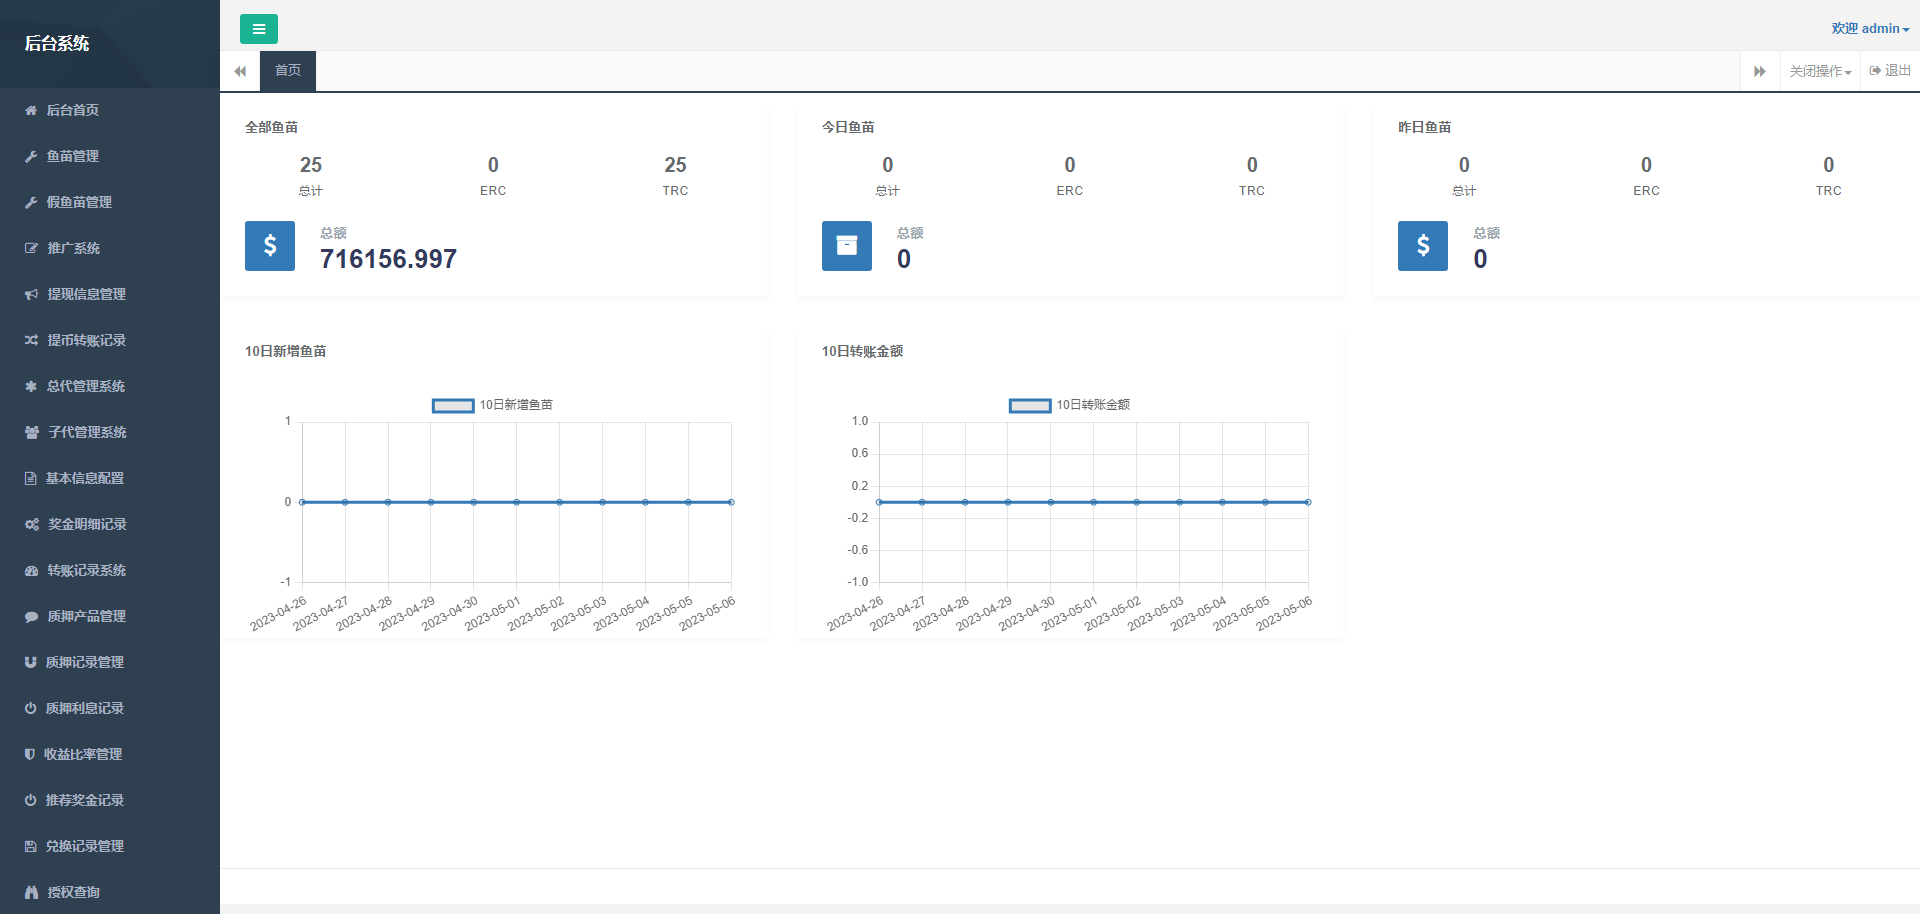Click the shuffle icon beside 提币转账记录

point(31,340)
